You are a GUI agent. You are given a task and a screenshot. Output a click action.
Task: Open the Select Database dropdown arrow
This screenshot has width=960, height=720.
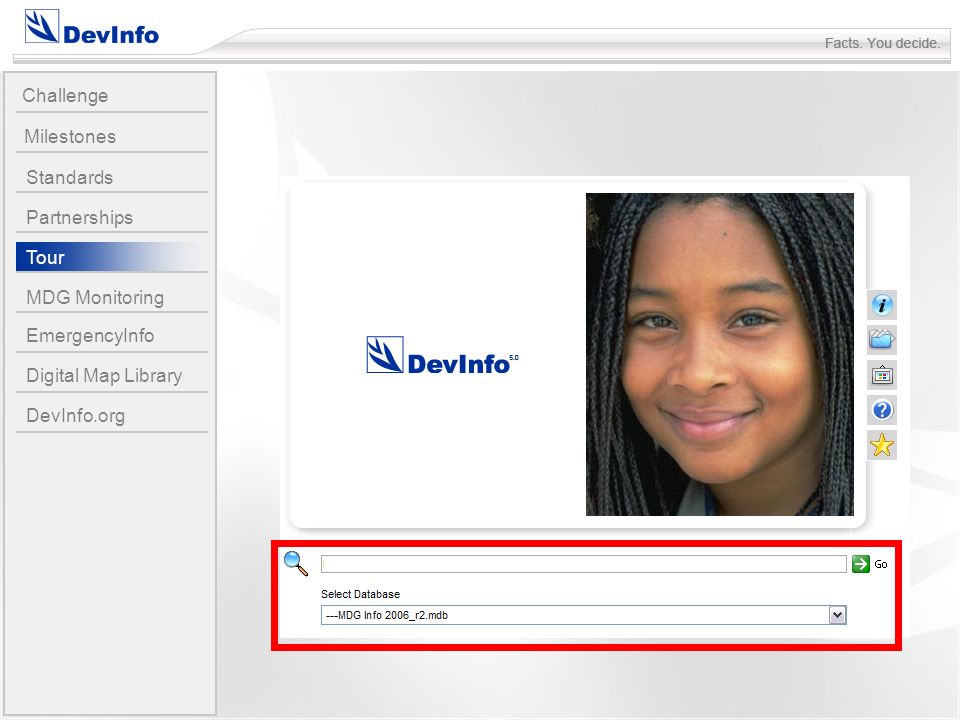(837, 615)
